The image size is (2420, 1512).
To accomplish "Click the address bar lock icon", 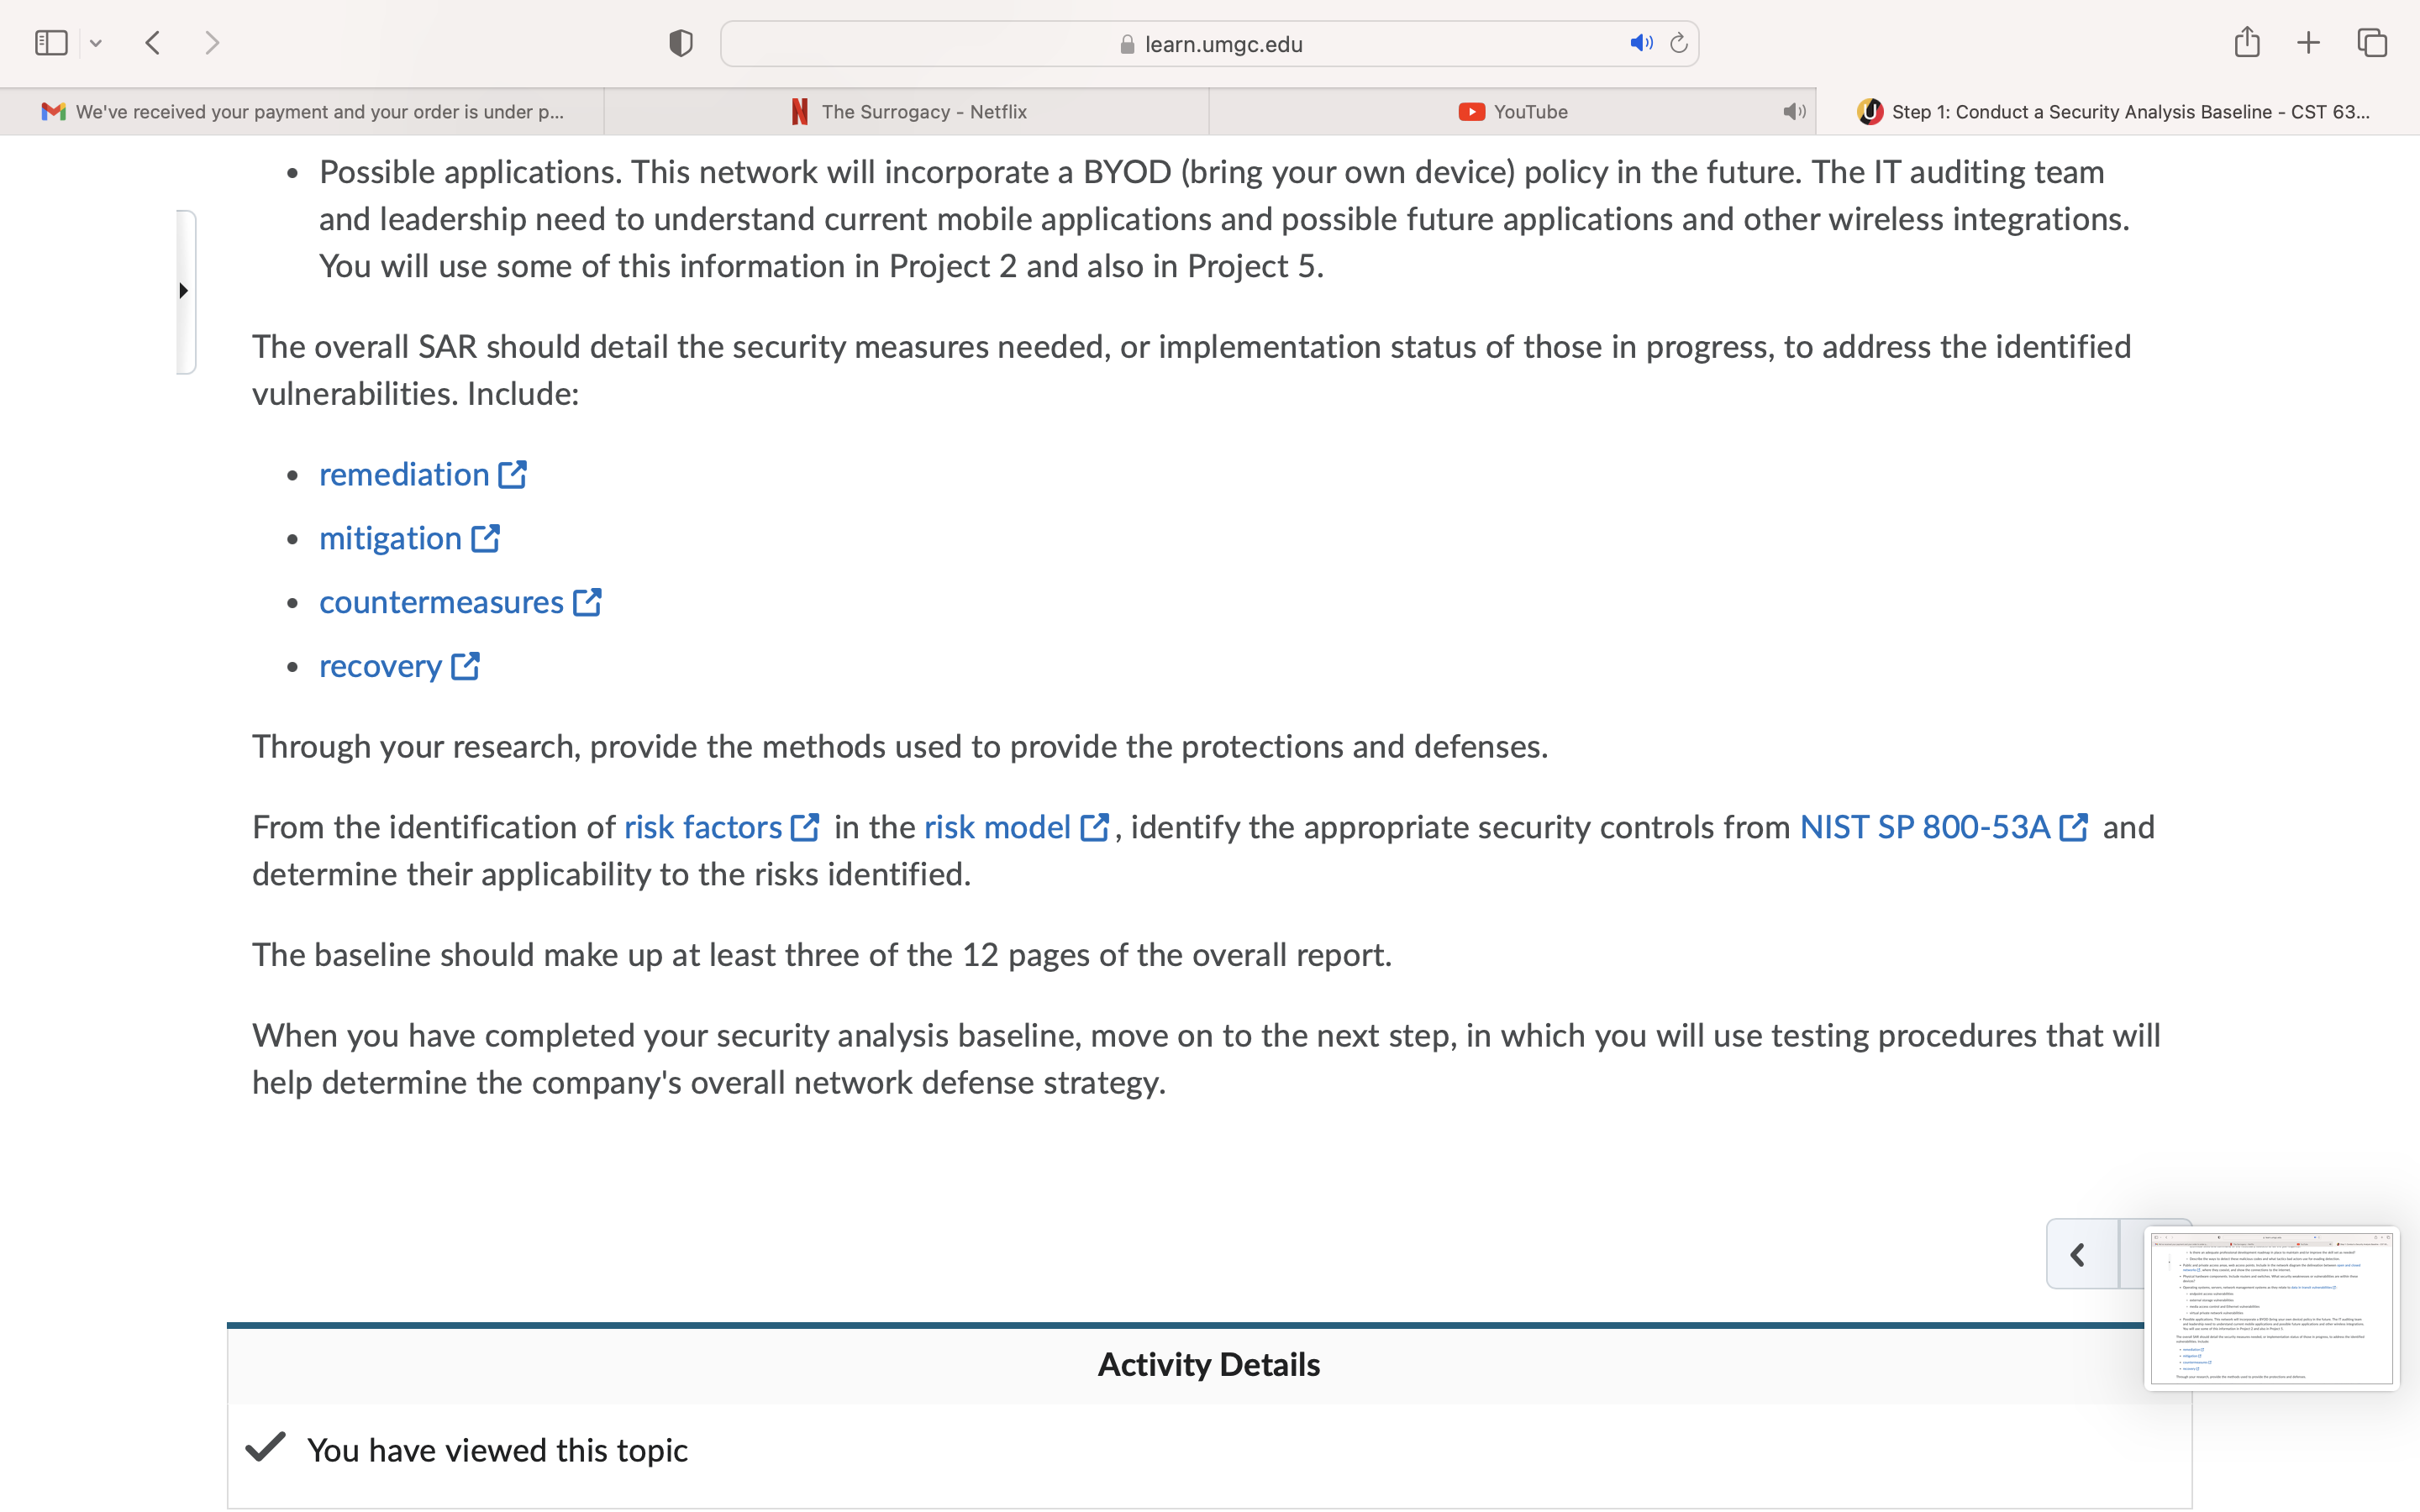I will 1127,44.
